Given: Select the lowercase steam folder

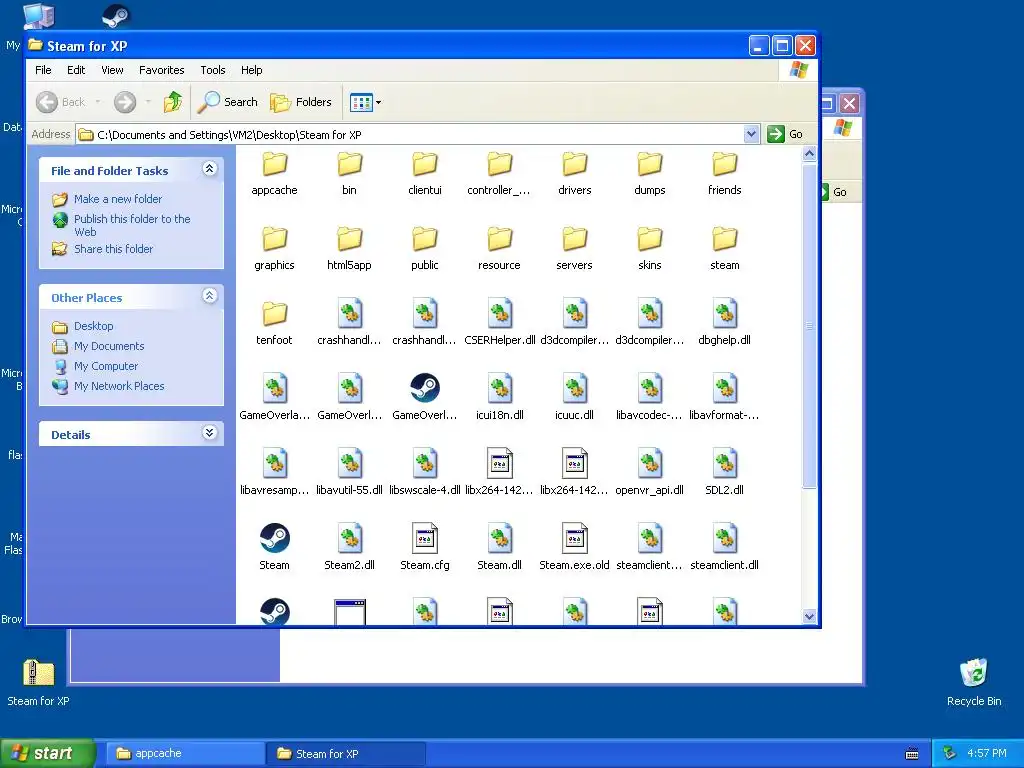Looking at the screenshot, I should pos(725,248).
